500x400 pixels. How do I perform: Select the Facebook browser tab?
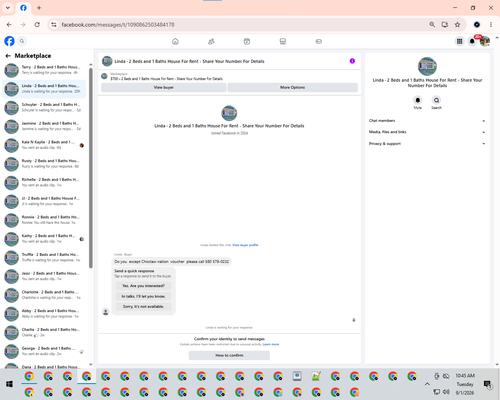click(x=23, y=8)
